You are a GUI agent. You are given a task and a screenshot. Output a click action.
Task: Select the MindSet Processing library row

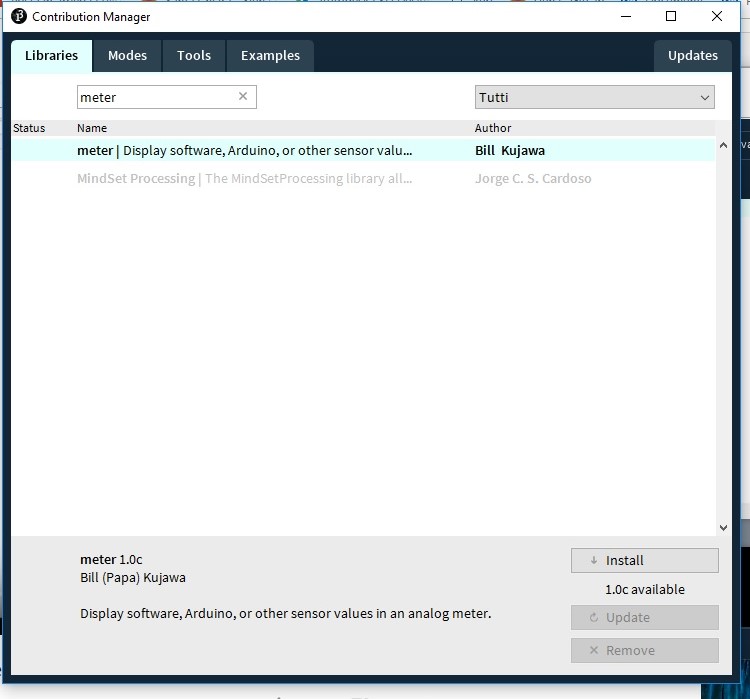[x=364, y=178]
